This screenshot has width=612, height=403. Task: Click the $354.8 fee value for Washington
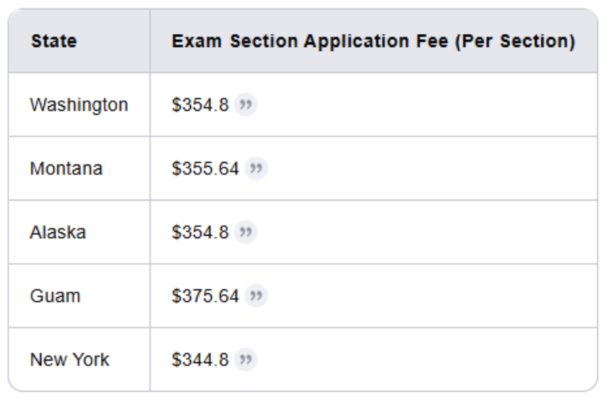coord(200,105)
